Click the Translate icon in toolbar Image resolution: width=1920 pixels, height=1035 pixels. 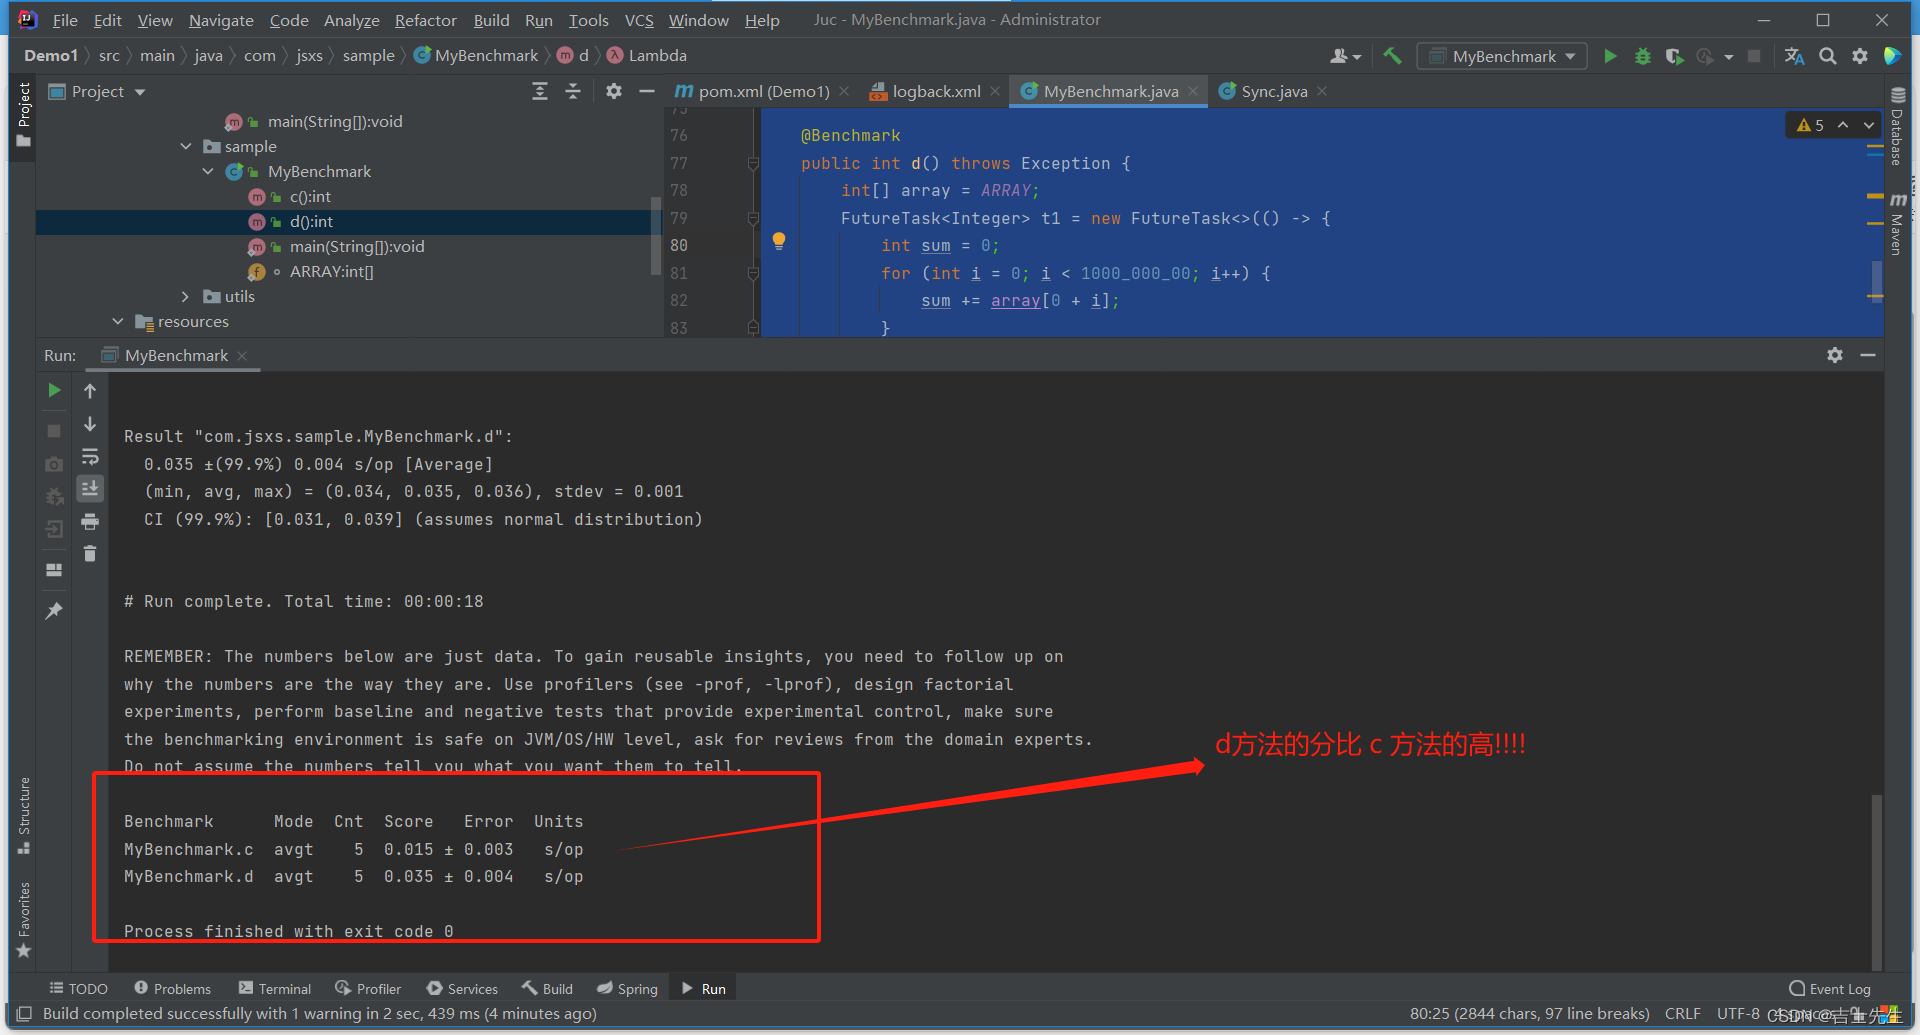pyautogui.click(x=1794, y=56)
